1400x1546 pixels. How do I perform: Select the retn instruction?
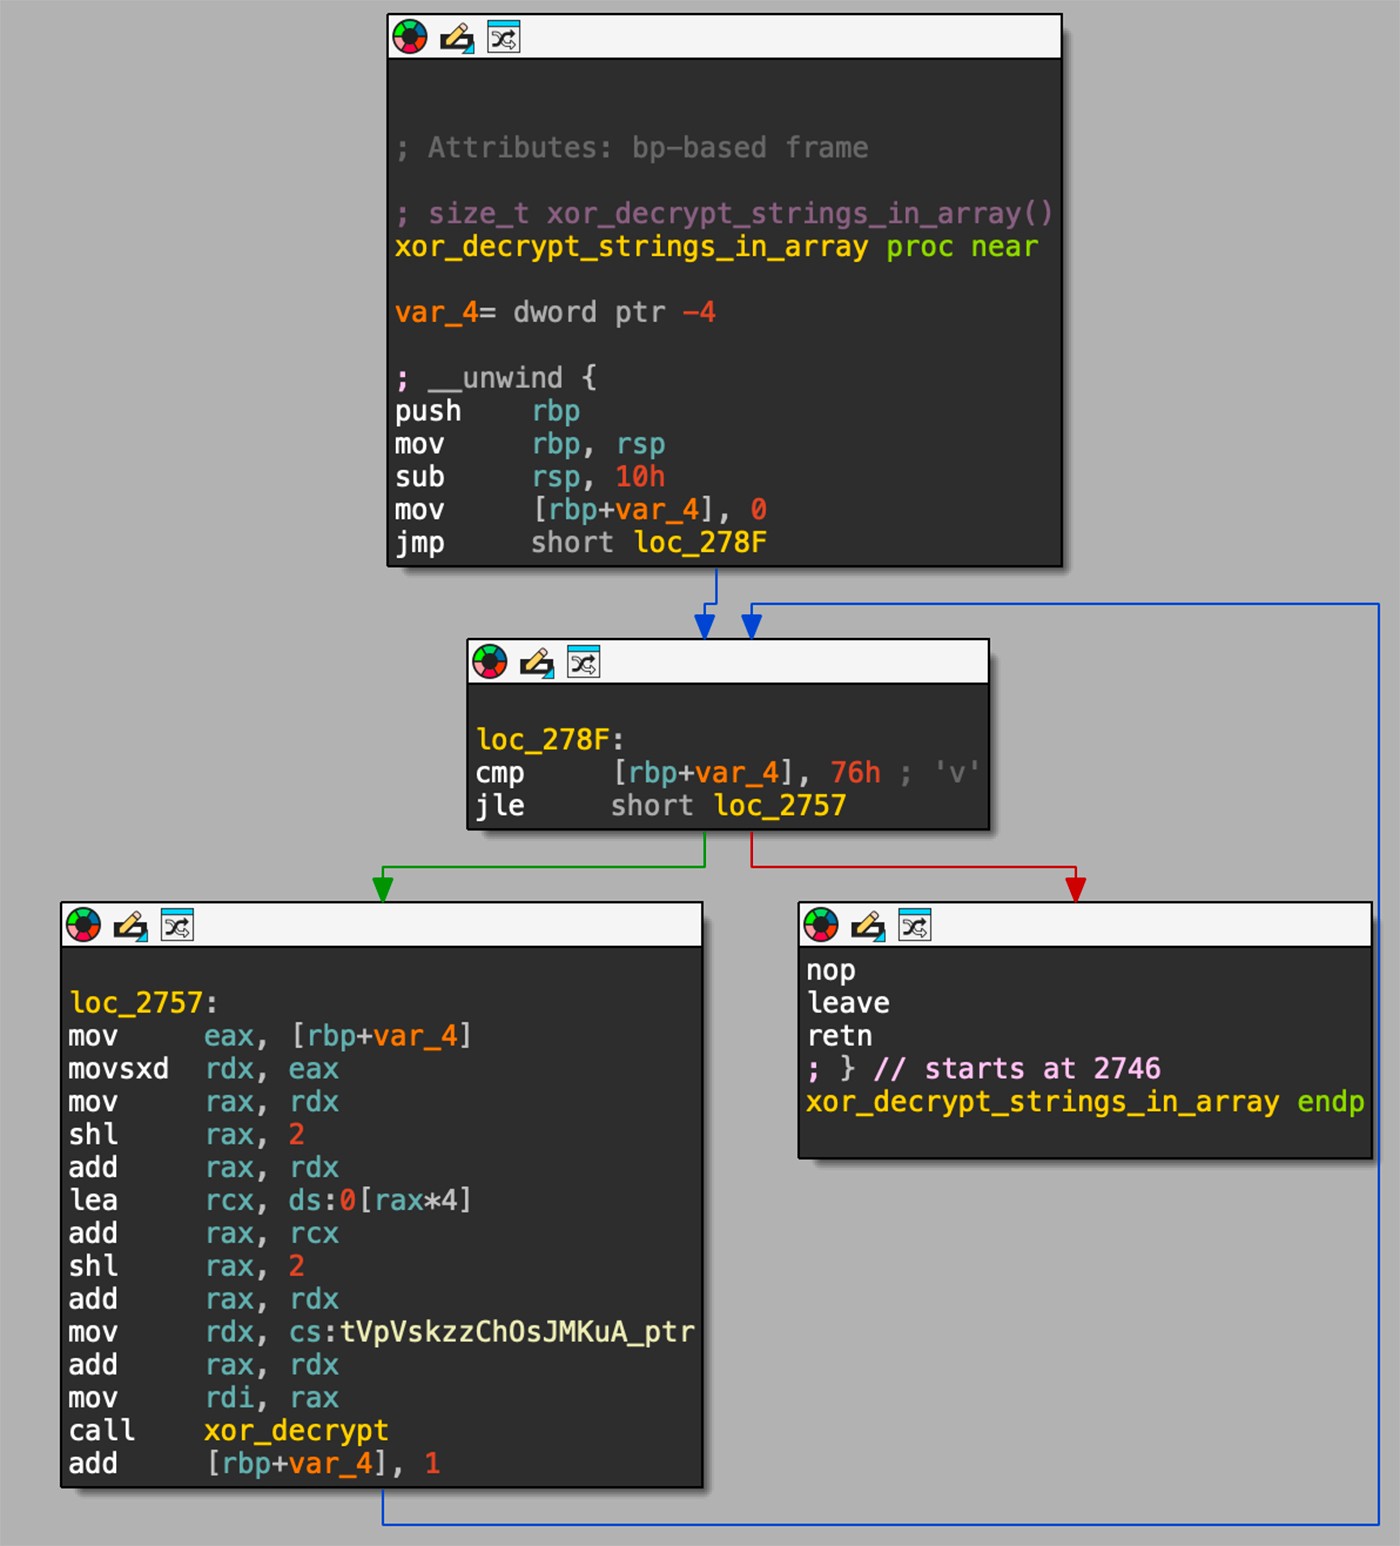(x=840, y=1036)
